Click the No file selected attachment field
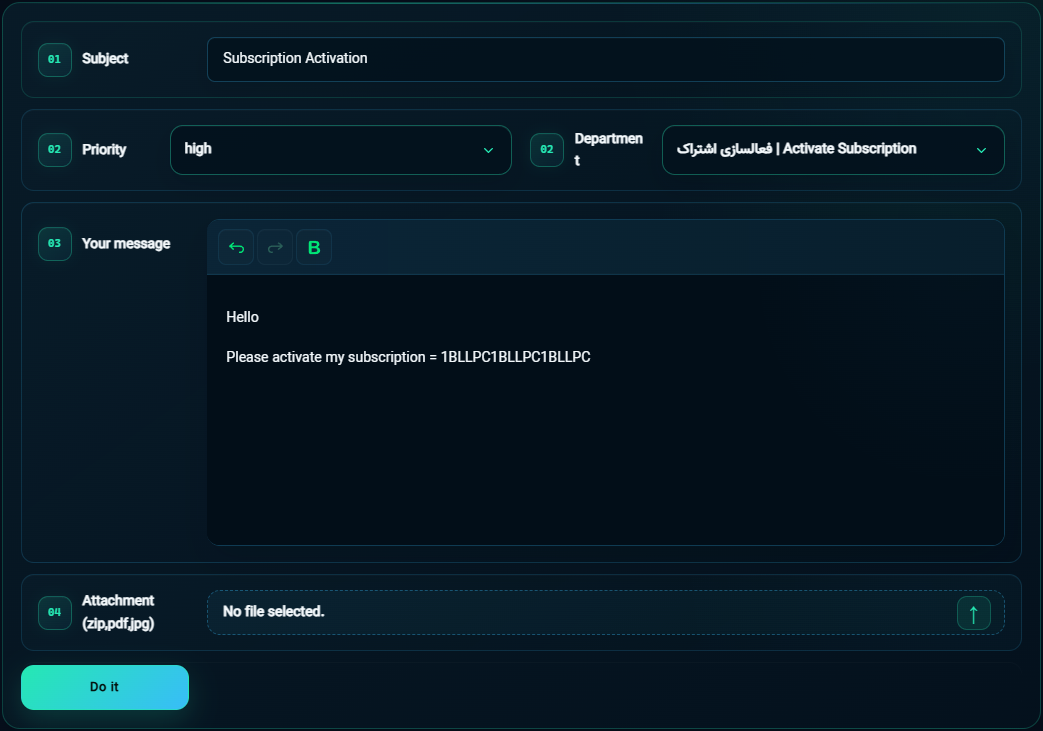 (x=605, y=612)
